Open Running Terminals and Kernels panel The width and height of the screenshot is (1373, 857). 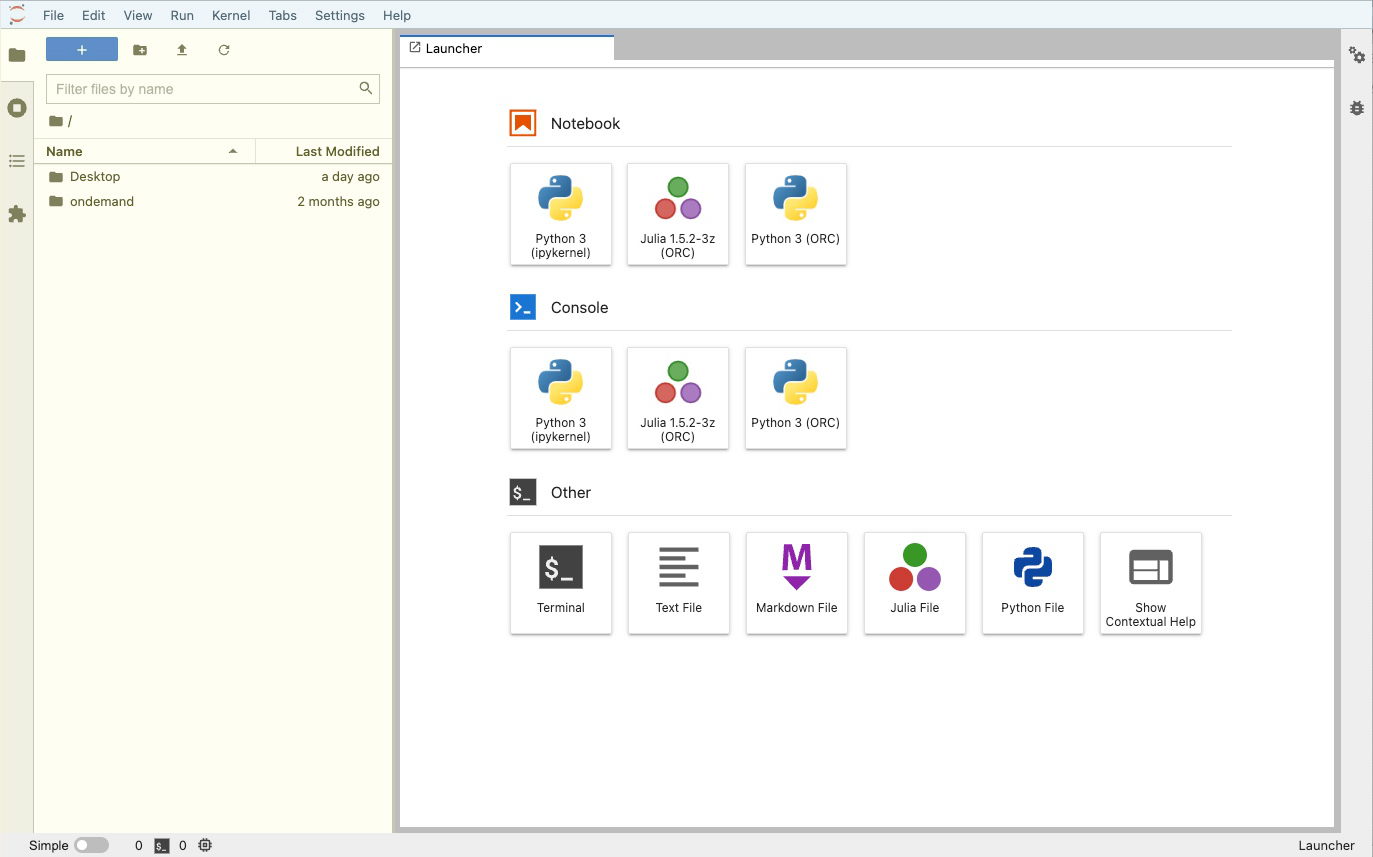(17, 108)
